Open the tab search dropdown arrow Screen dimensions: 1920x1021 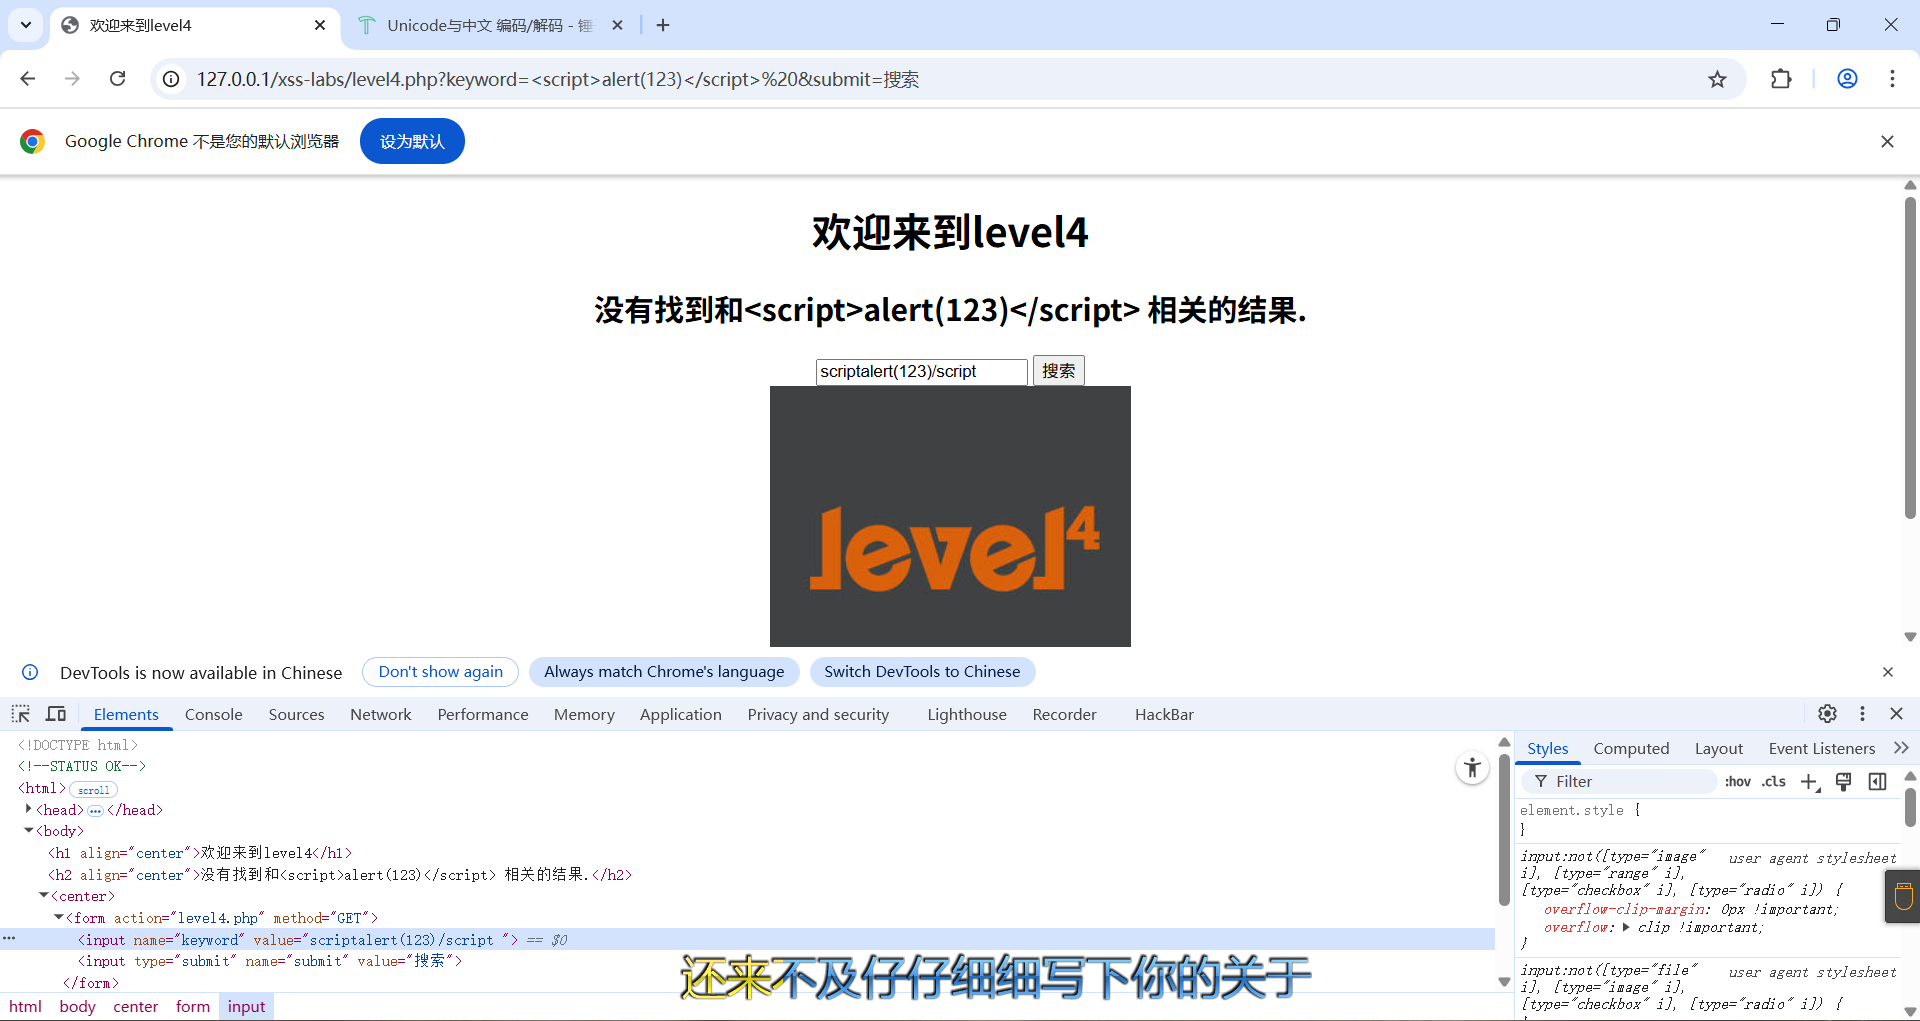click(x=26, y=25)
